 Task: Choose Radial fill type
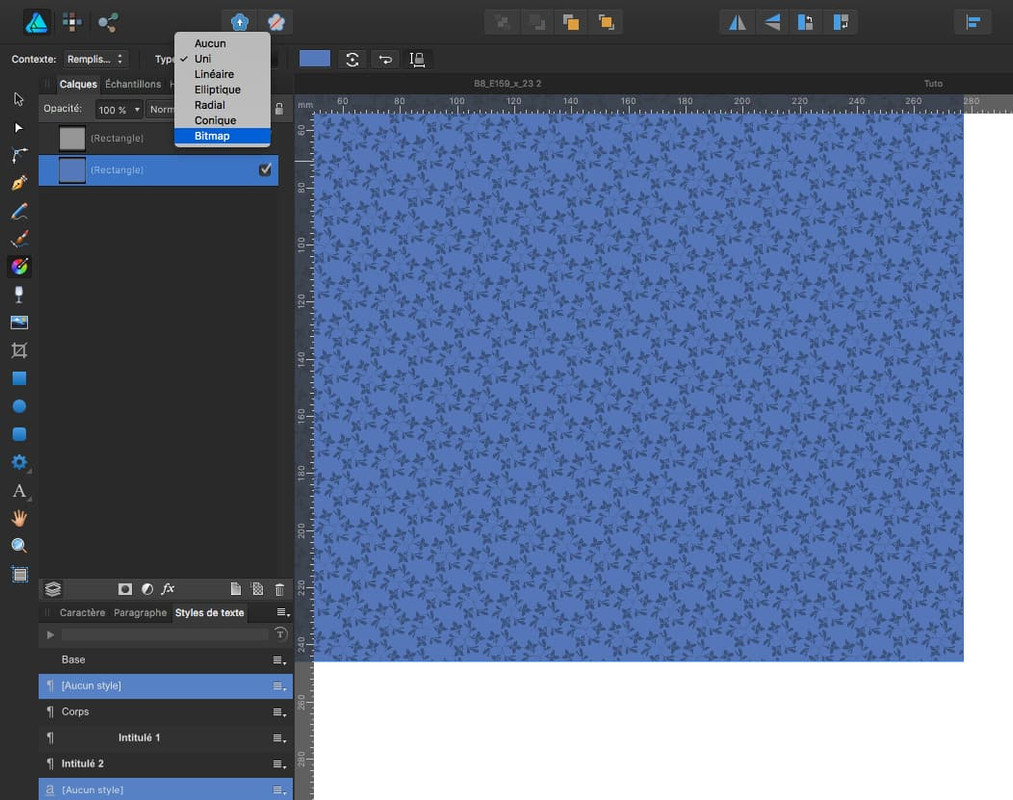[222, 105]
